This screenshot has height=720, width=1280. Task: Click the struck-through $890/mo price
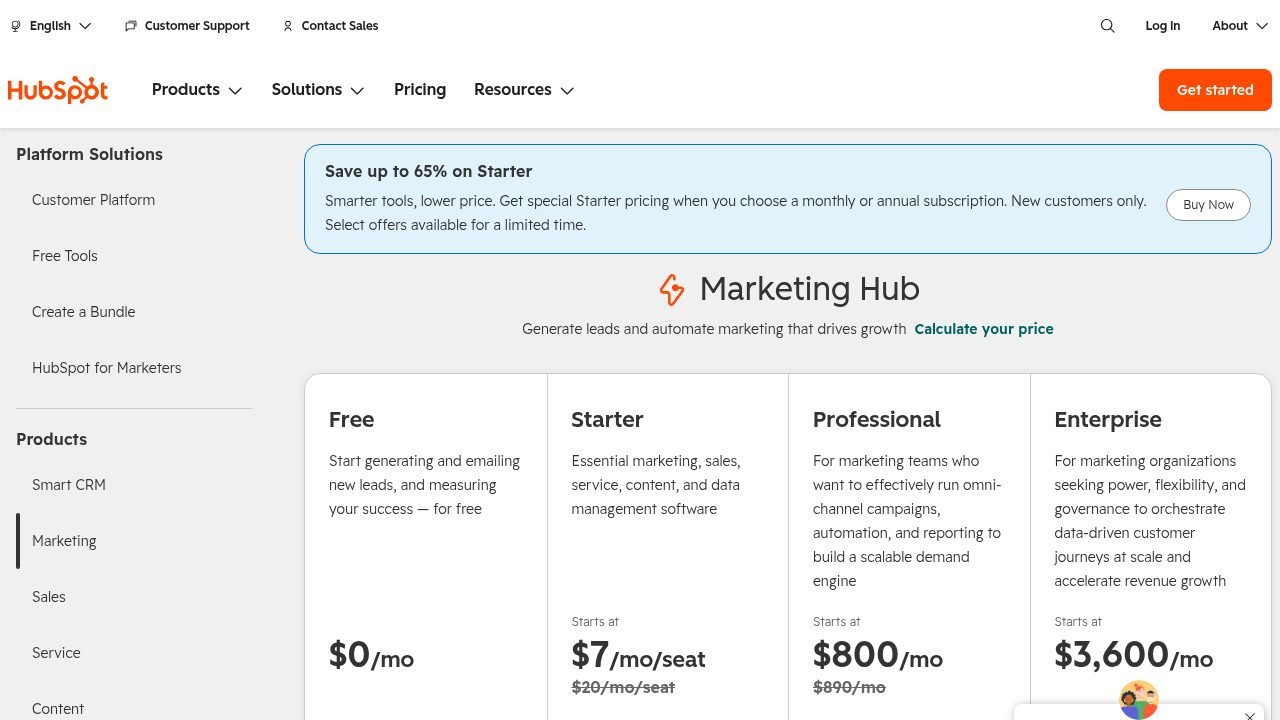coord(849,687)
